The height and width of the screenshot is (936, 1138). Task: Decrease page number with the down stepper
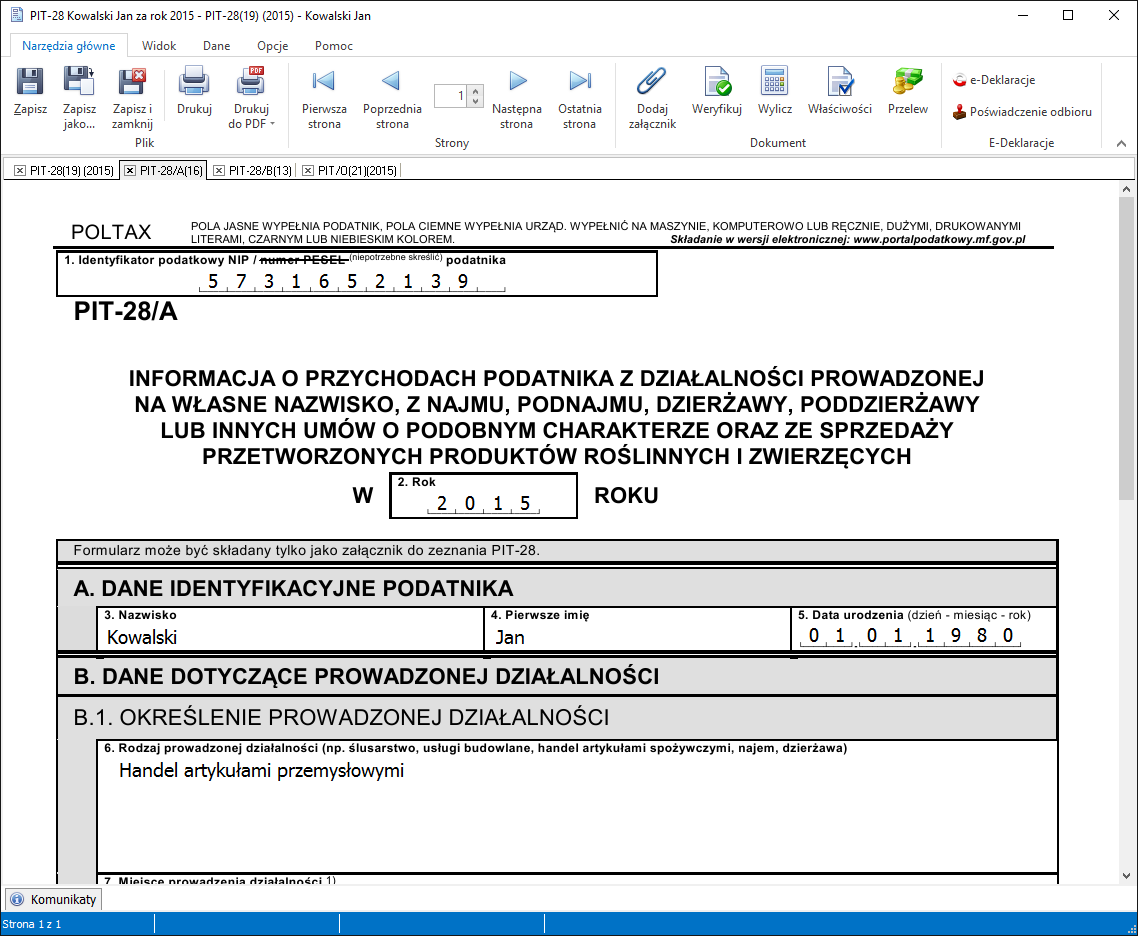(x=475, y=102)
